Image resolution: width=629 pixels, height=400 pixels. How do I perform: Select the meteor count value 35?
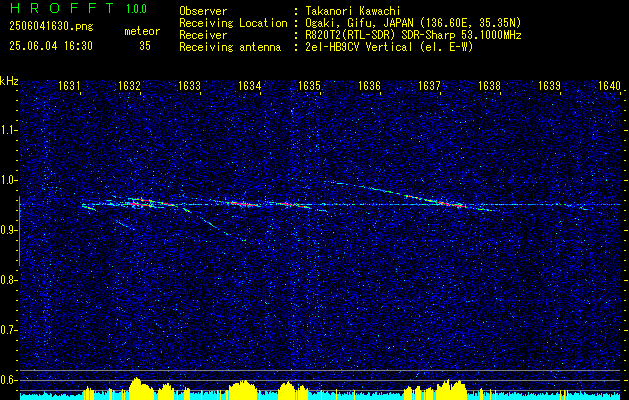pyautogui.click(x=145, y=46)
